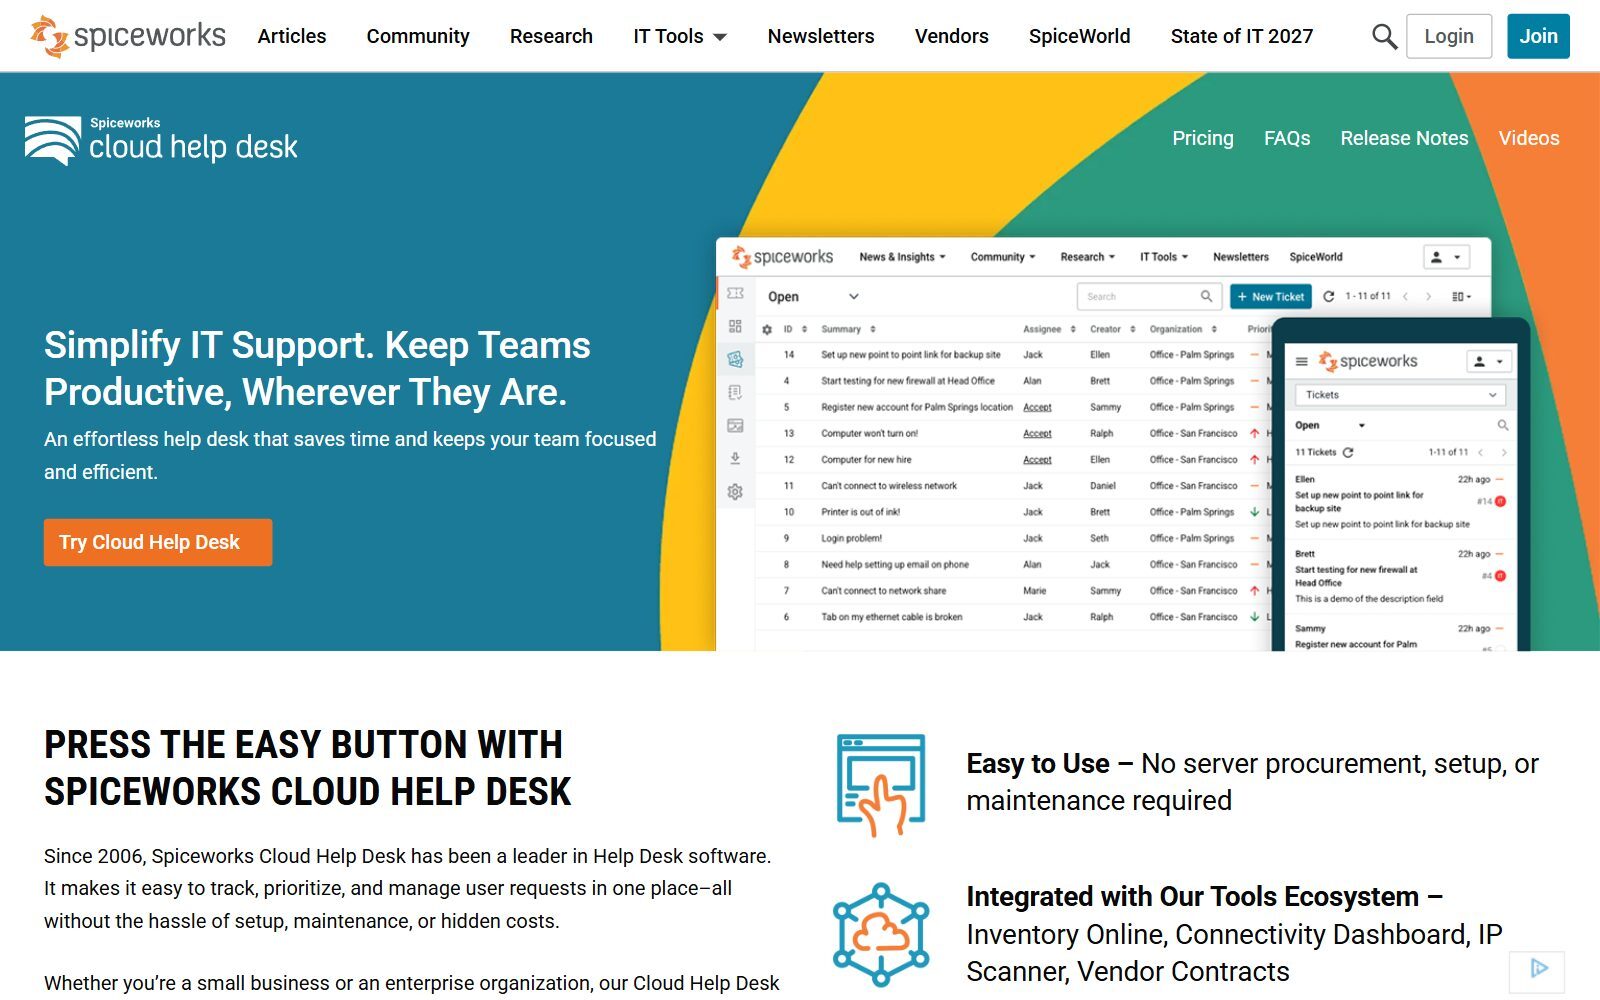Open State of IT 2027
The height and width of the screenshot is (1000, 1600).
tap(1242, 36)
